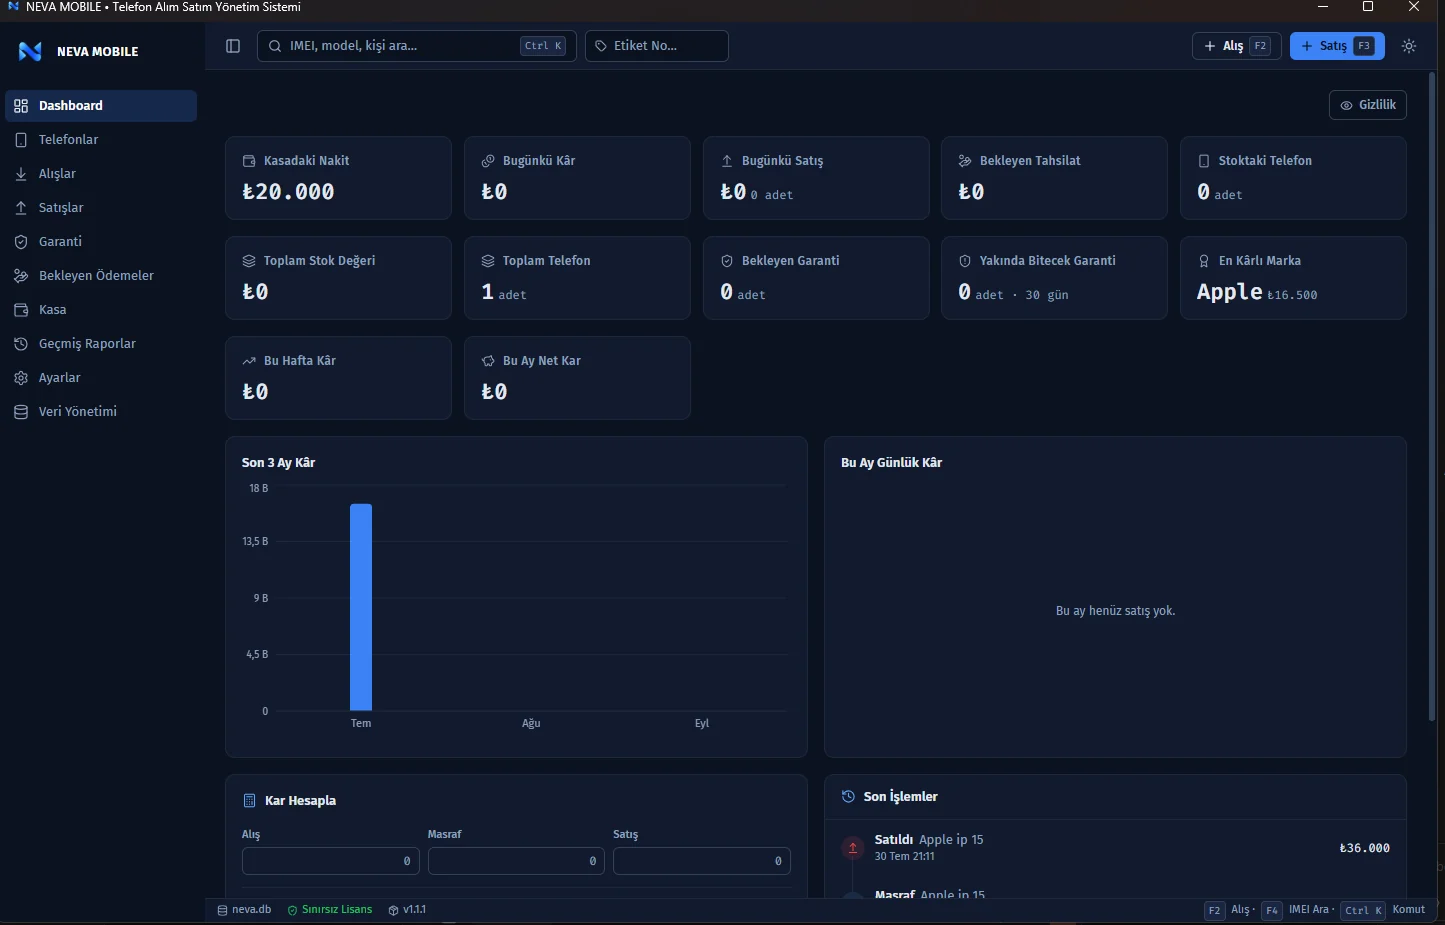This screenshot has height=925, width=1445.
Task: Click the neva.db status bar item
Action: click(x=244, y=910)
